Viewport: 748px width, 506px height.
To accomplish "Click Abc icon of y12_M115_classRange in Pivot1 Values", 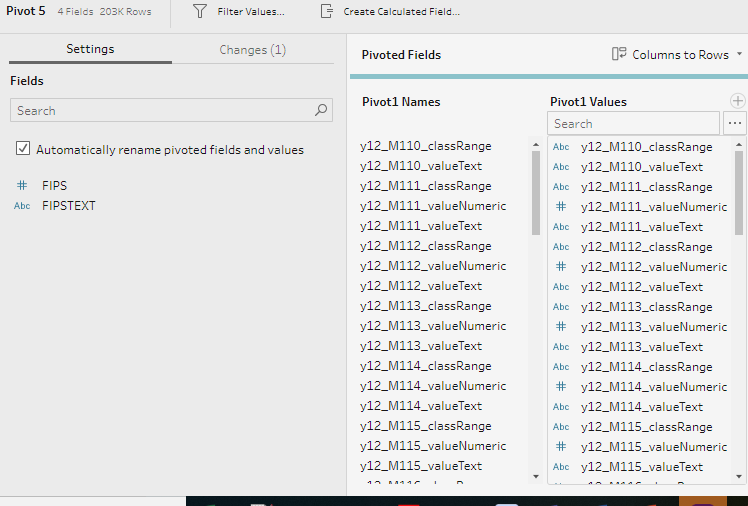I will [561, 427].
